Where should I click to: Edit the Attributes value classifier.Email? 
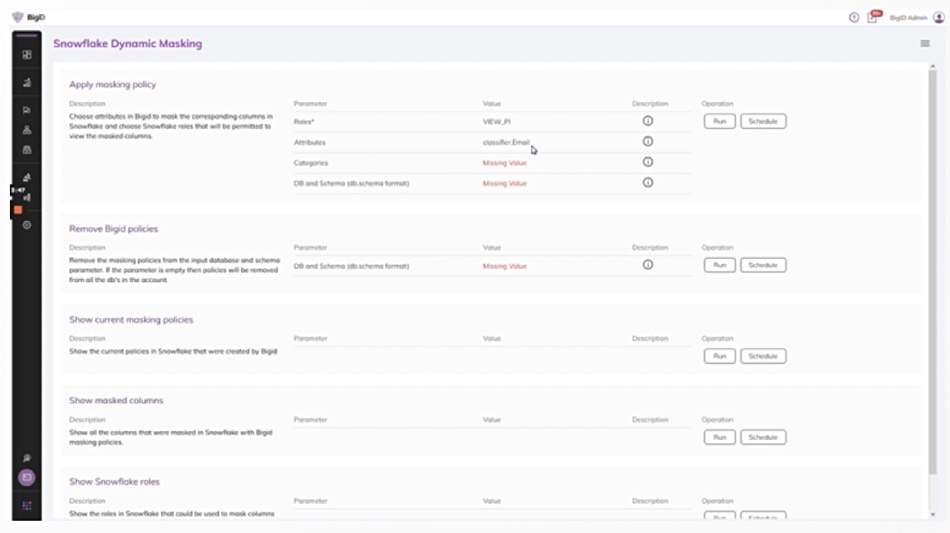(506, 142)
